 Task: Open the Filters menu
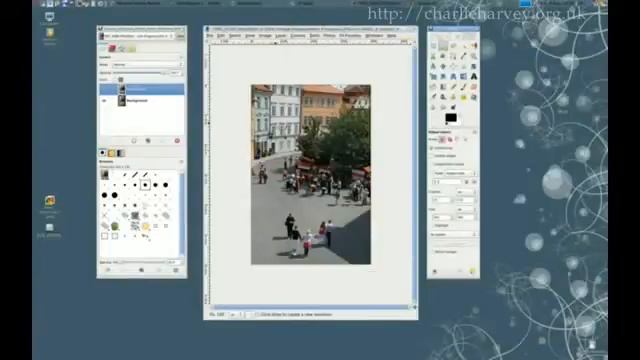329,36
